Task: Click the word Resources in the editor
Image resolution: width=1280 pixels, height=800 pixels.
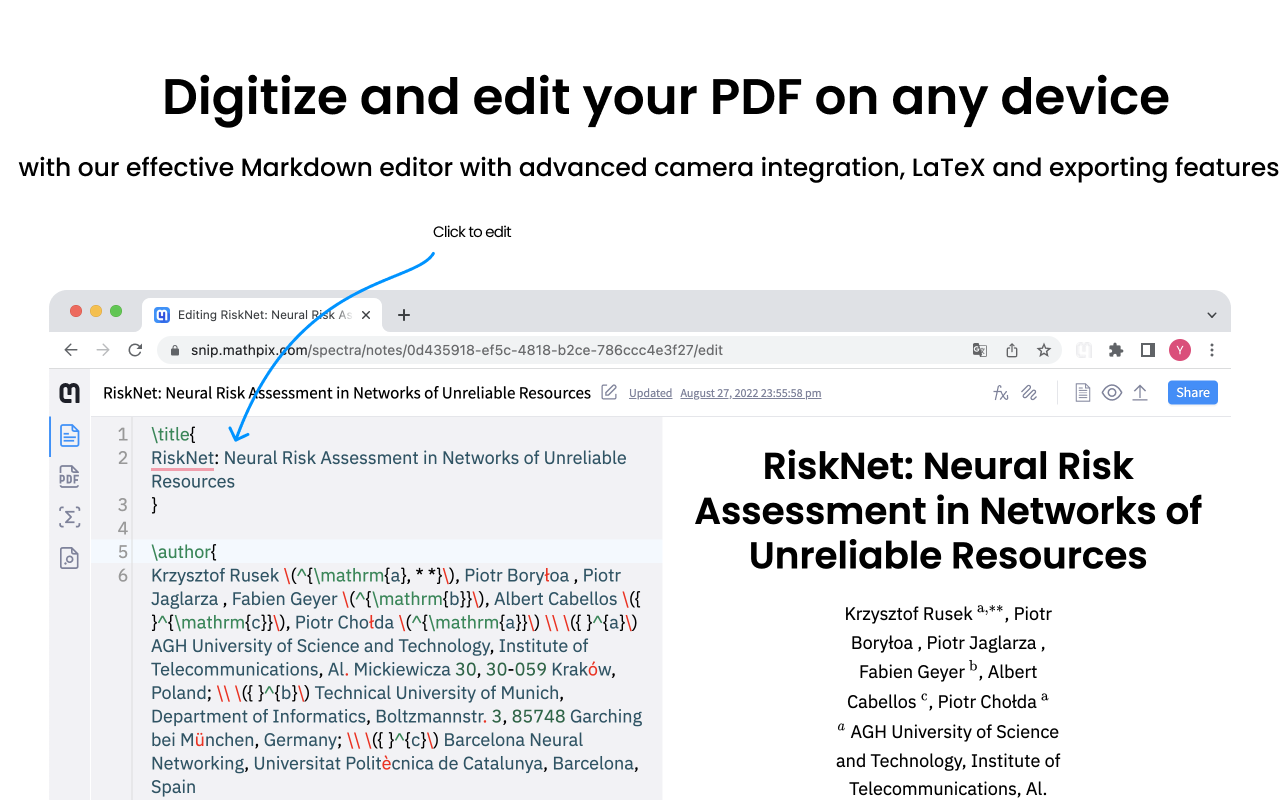Action: [x=193, y=481]
